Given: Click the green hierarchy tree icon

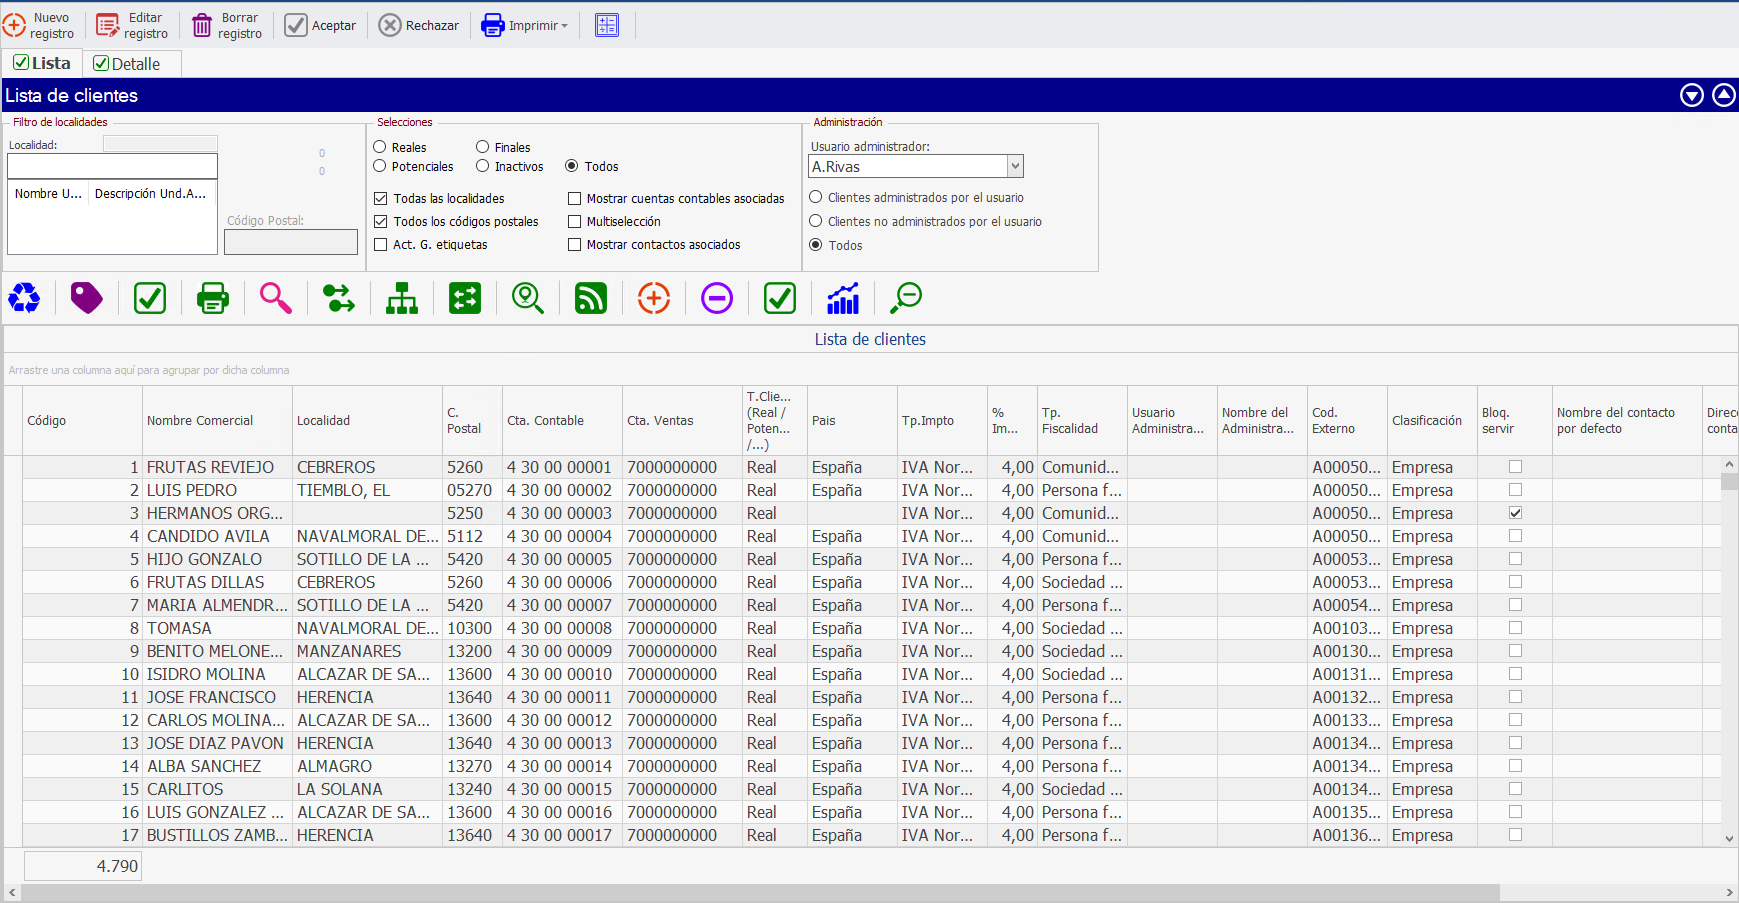Looking at the screenshot, I should point(402,298).
